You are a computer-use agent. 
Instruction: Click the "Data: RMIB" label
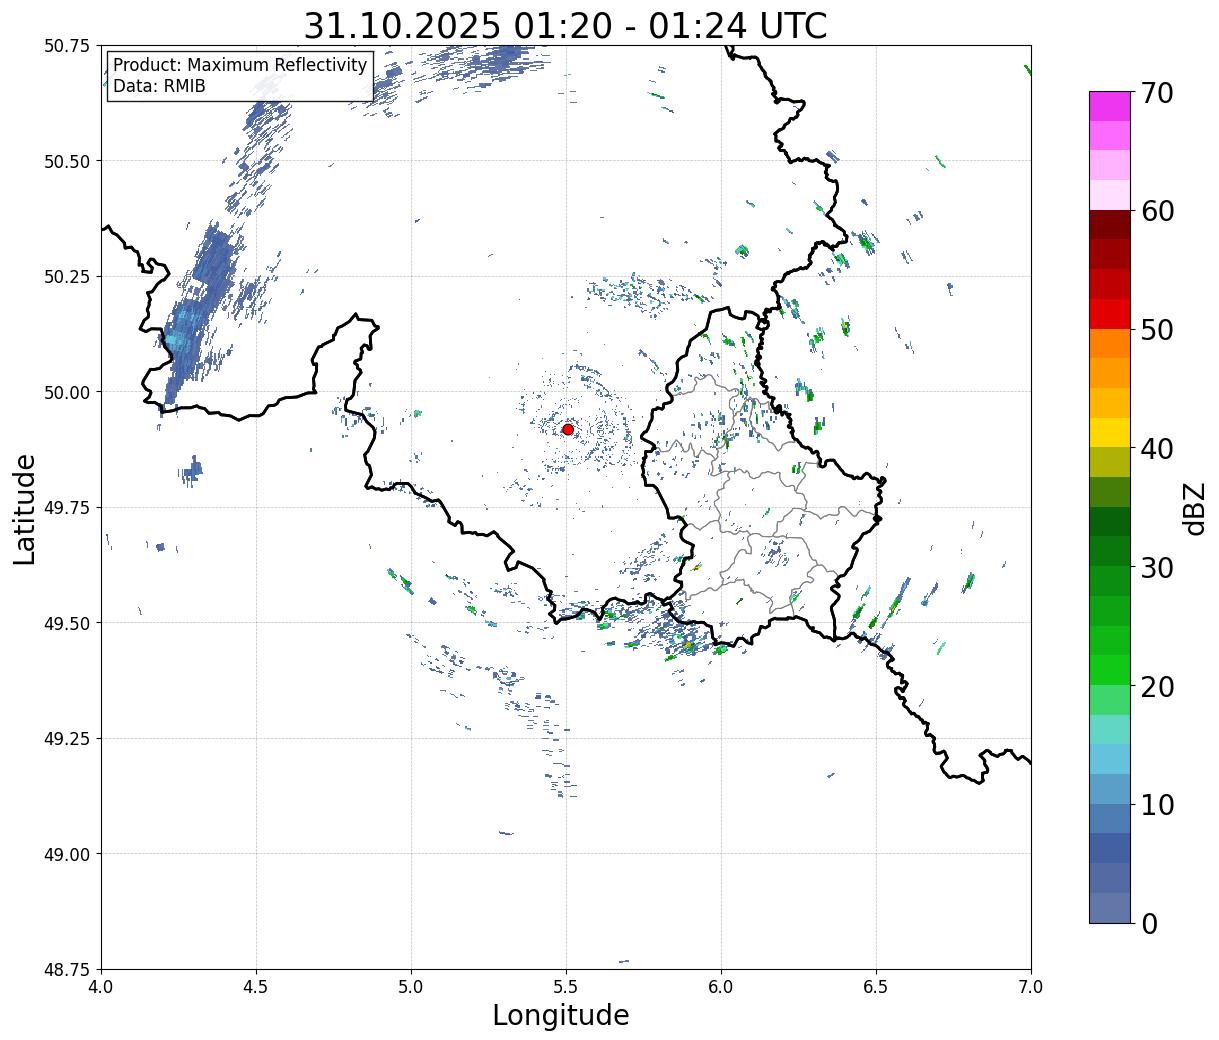tap(159, 86)
